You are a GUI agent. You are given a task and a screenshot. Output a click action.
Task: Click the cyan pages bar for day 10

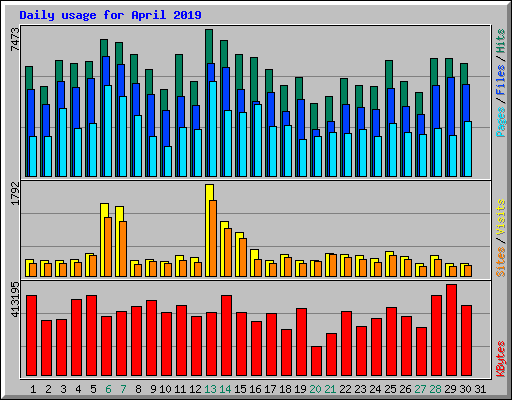[x=168, y=161]
